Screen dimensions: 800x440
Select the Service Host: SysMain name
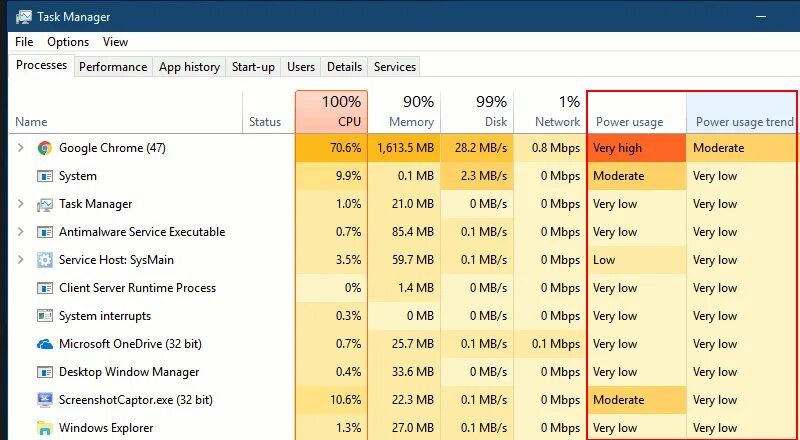pyautogui.click(x=116, y=260)
